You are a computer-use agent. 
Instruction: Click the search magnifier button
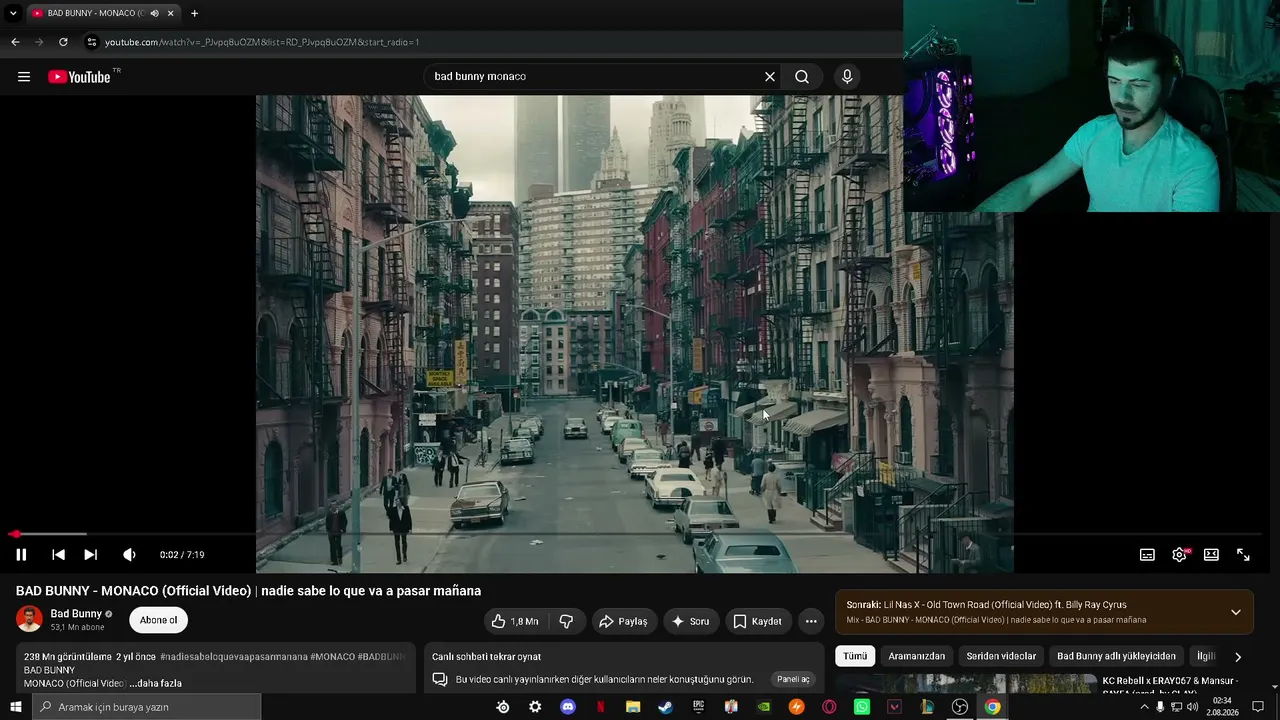click(x=802, y=77)
